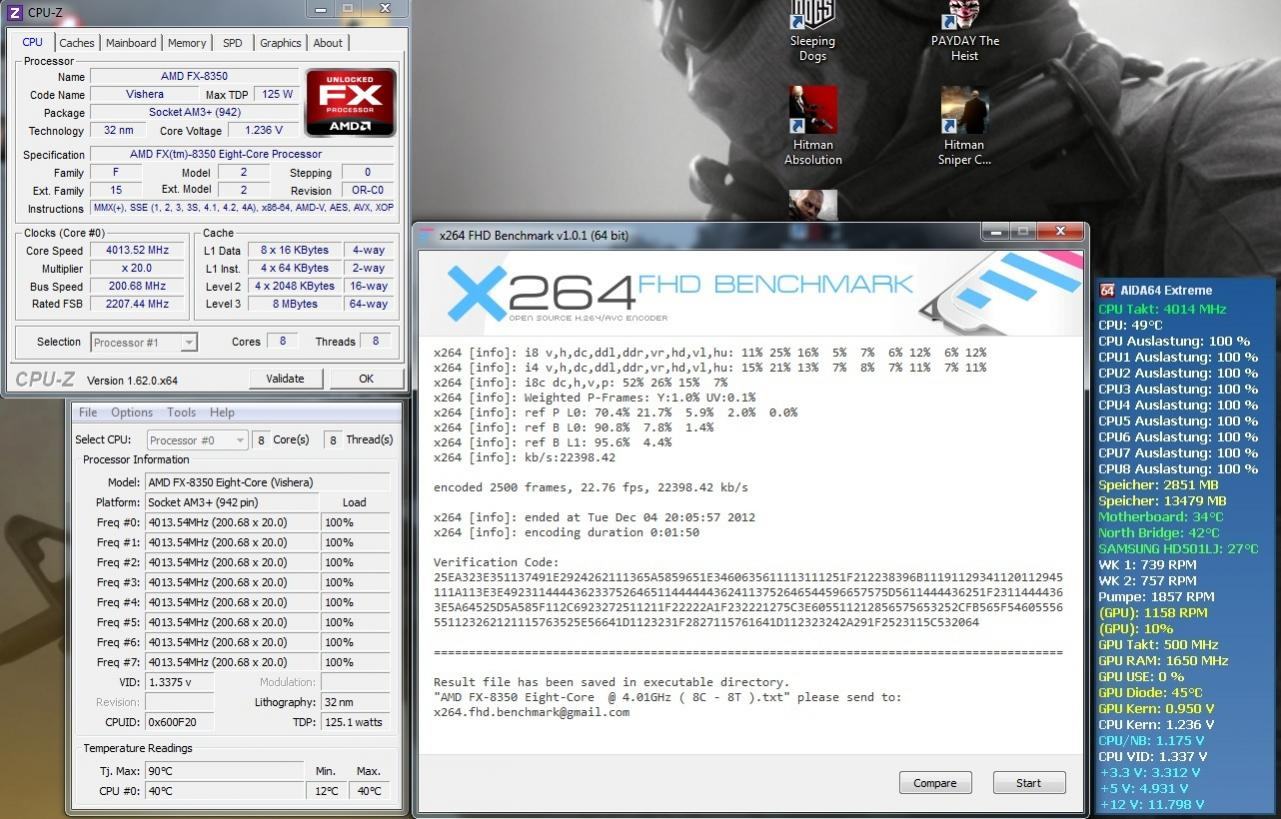Click the Instructions field in CPU-Z
Image resolution: width=1281 pixels, height=819 pixels.
(x=243, y=208)
